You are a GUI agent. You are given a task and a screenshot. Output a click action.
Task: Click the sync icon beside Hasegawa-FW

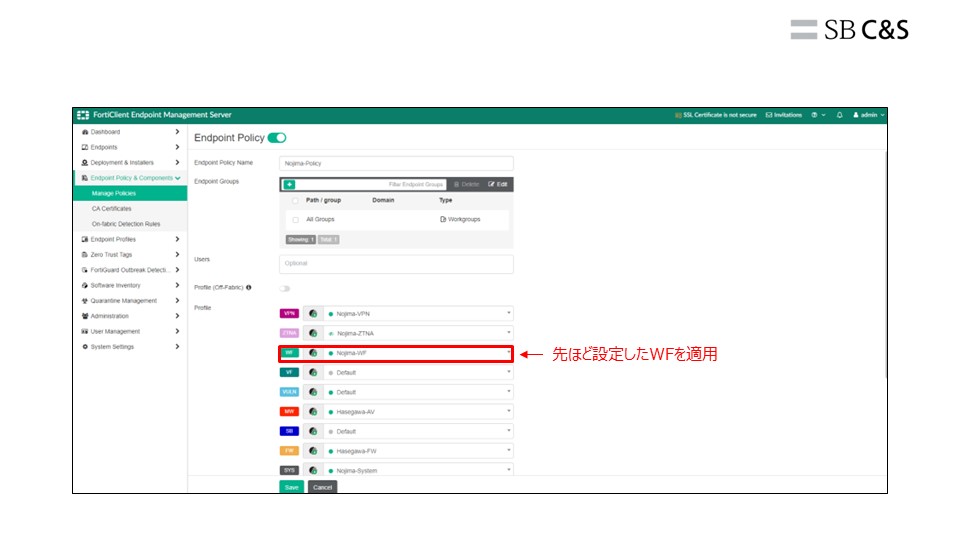313,451
